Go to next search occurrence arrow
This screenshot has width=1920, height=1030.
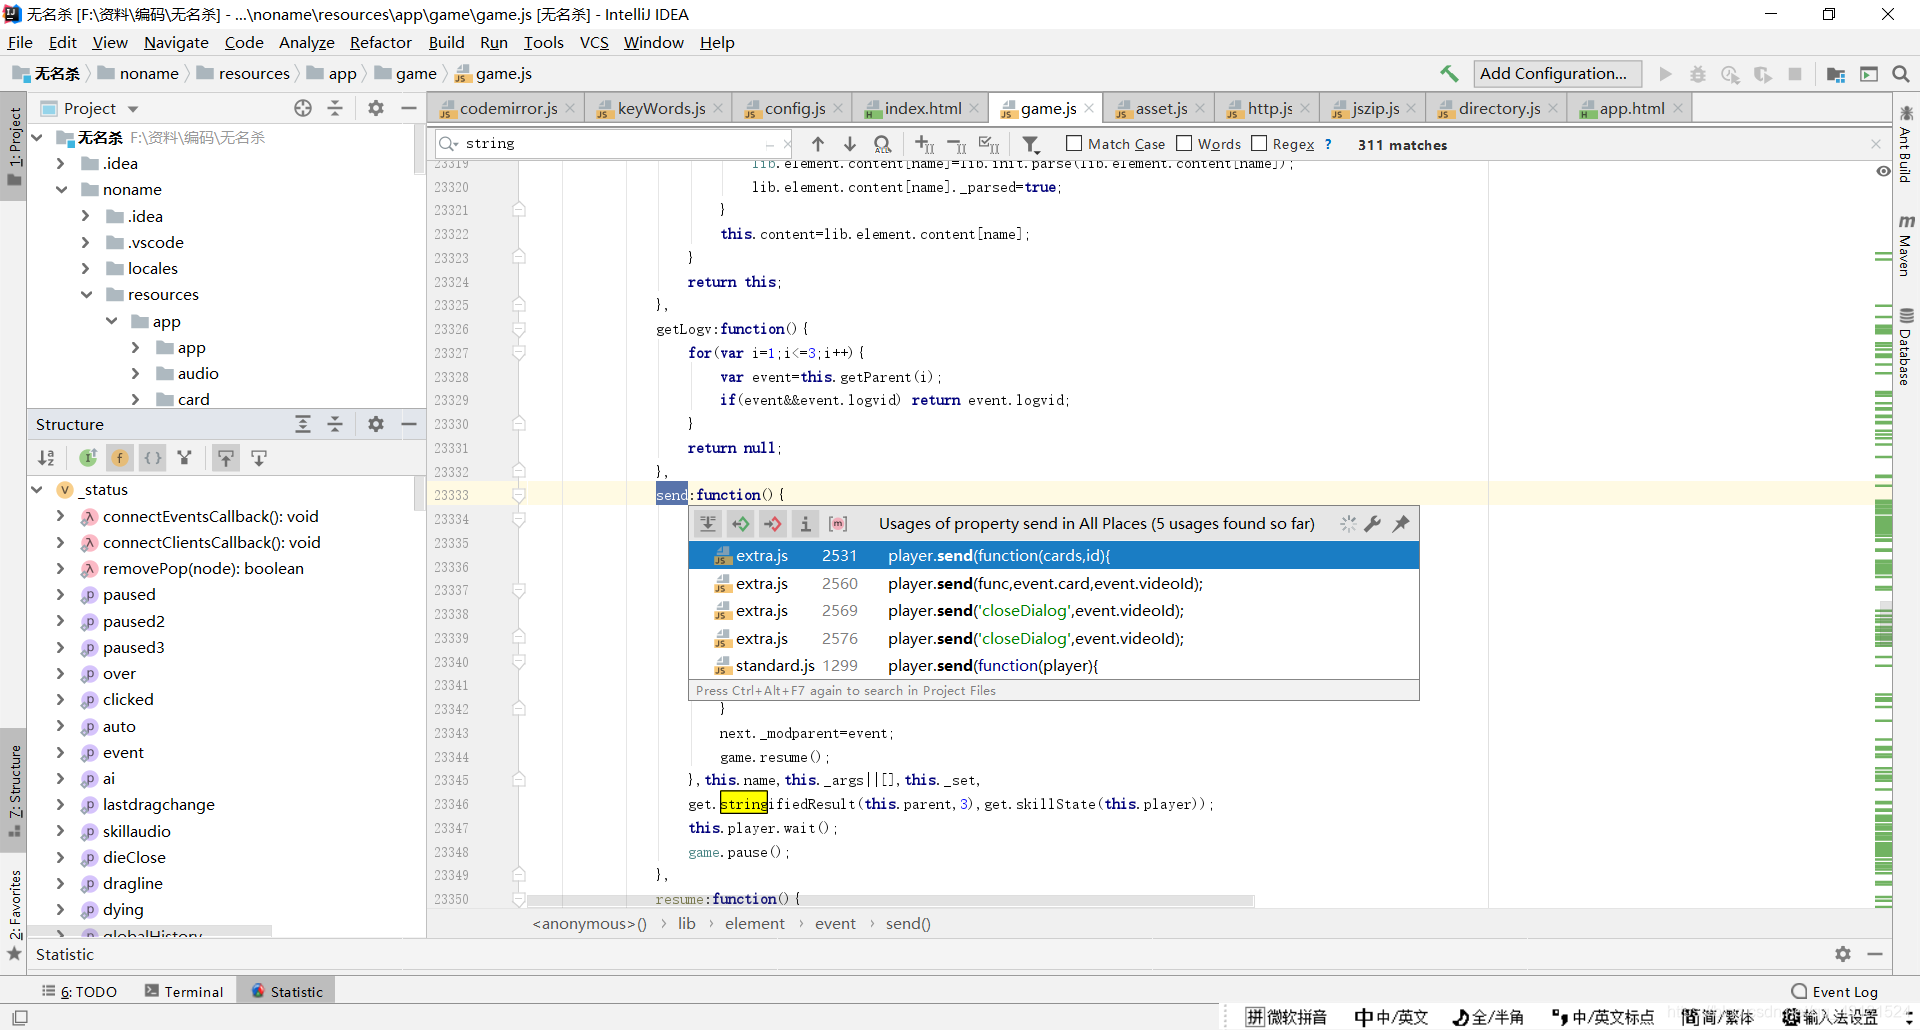pos(850,144)
